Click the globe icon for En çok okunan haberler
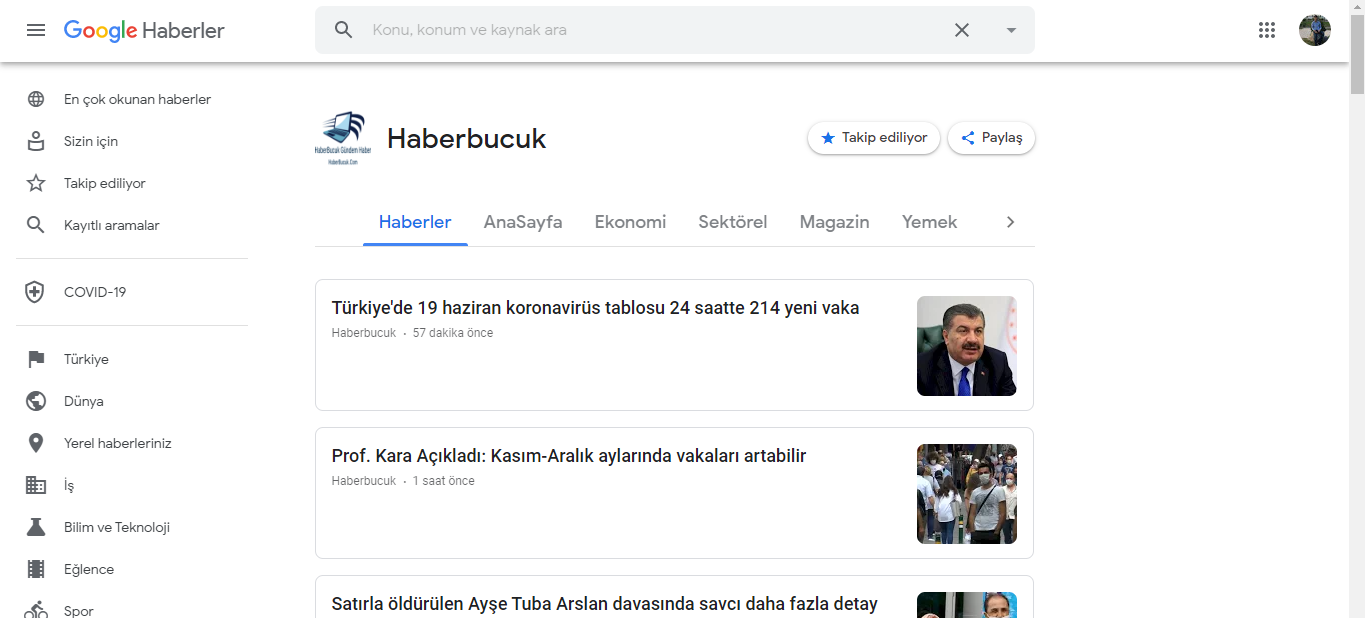Image resolution: width=1365 pixels, height=618 pixels. click(x=36, y=99)
